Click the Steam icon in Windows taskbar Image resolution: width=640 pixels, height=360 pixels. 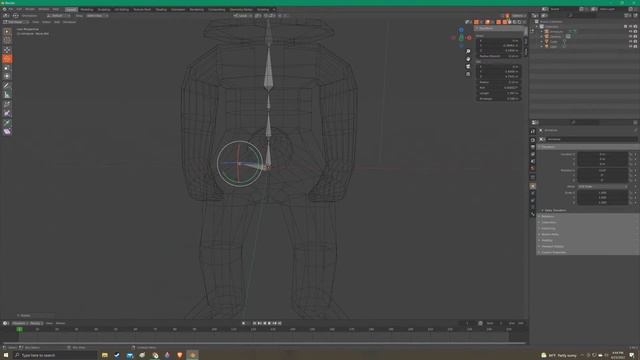click(x=117, y=355)
